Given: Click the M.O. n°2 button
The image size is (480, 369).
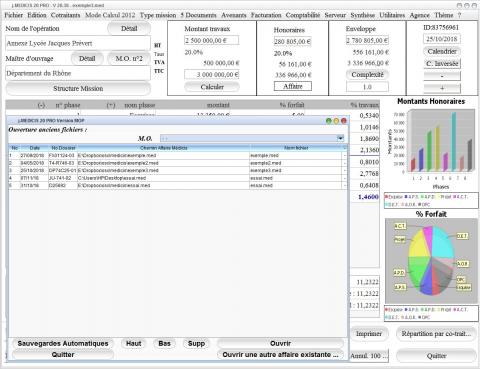Looking at the screenshot, I should click(129, 59).
